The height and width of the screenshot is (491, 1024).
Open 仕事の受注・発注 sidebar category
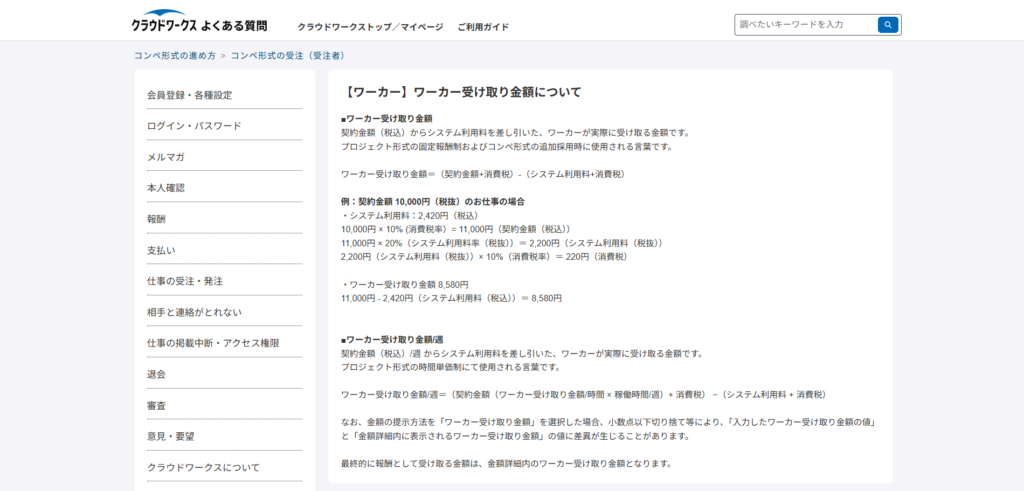[185, 281]
